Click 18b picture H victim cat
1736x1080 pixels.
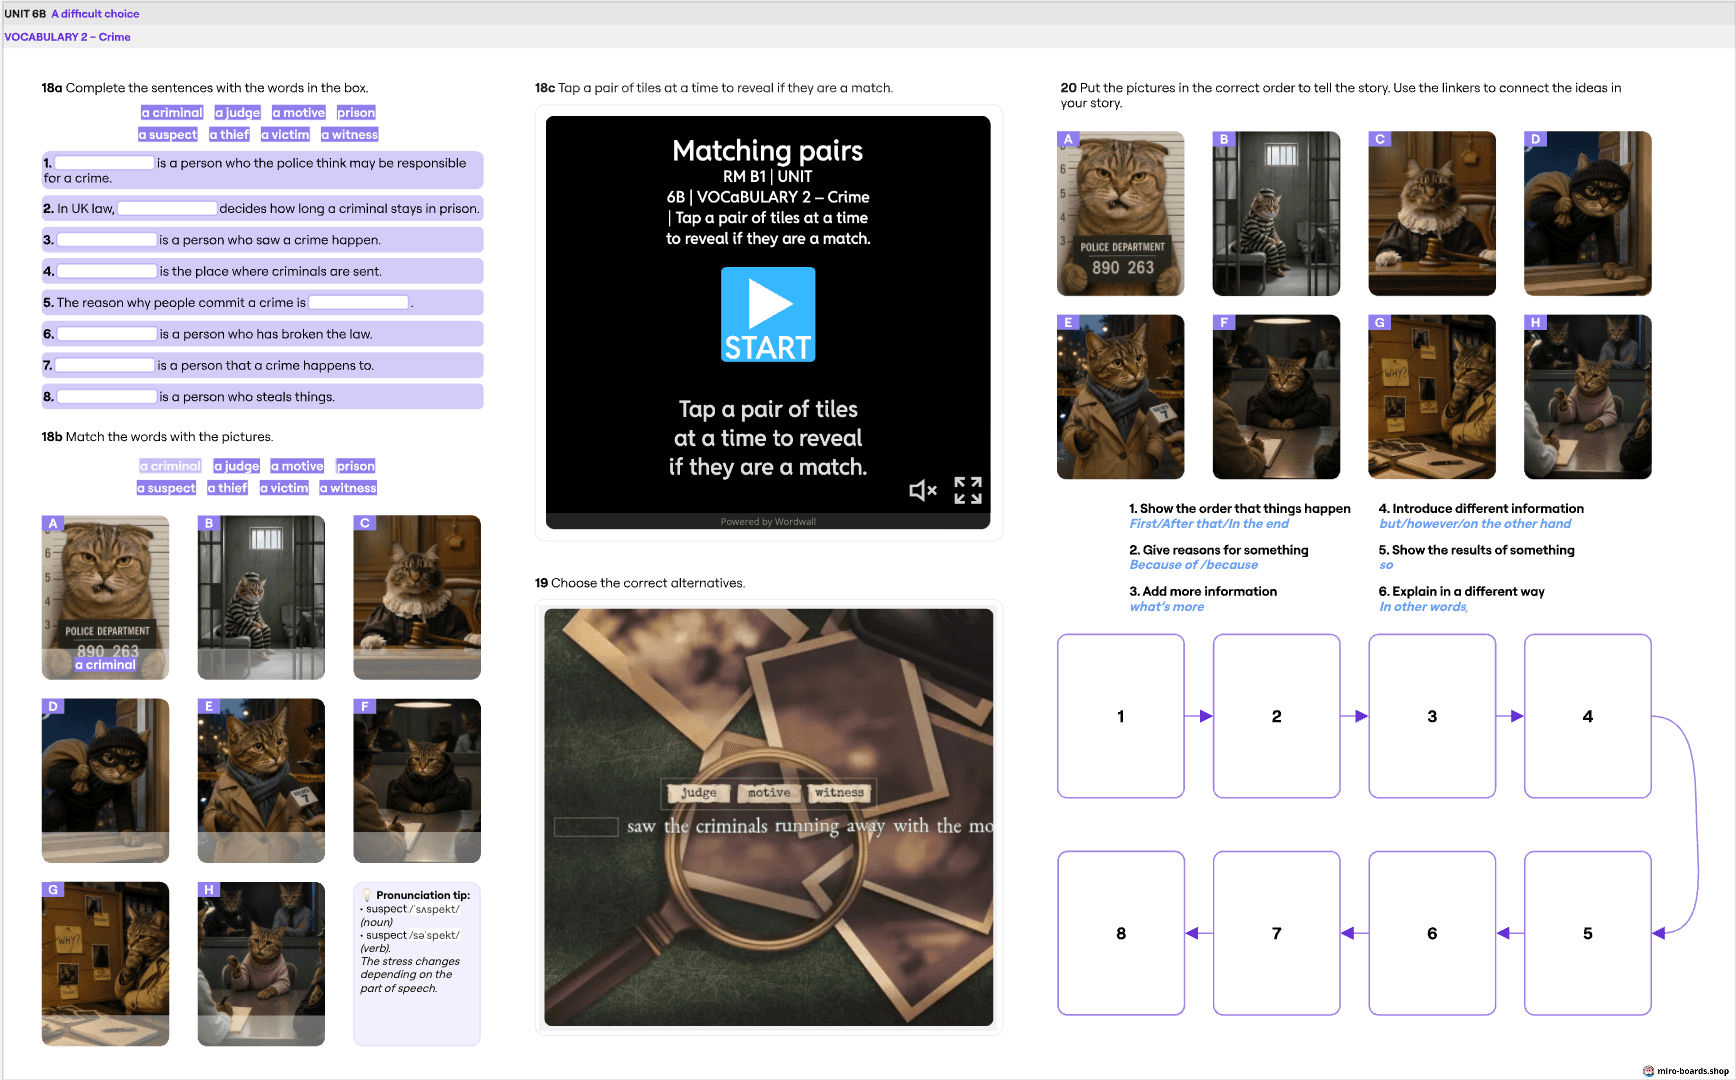(261, 963)
